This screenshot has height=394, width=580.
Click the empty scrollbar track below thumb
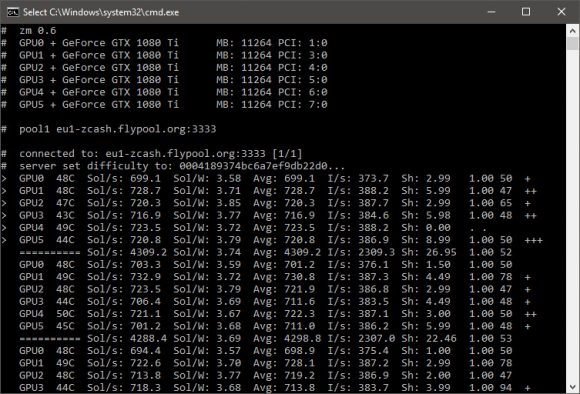[x=573, y=215]
